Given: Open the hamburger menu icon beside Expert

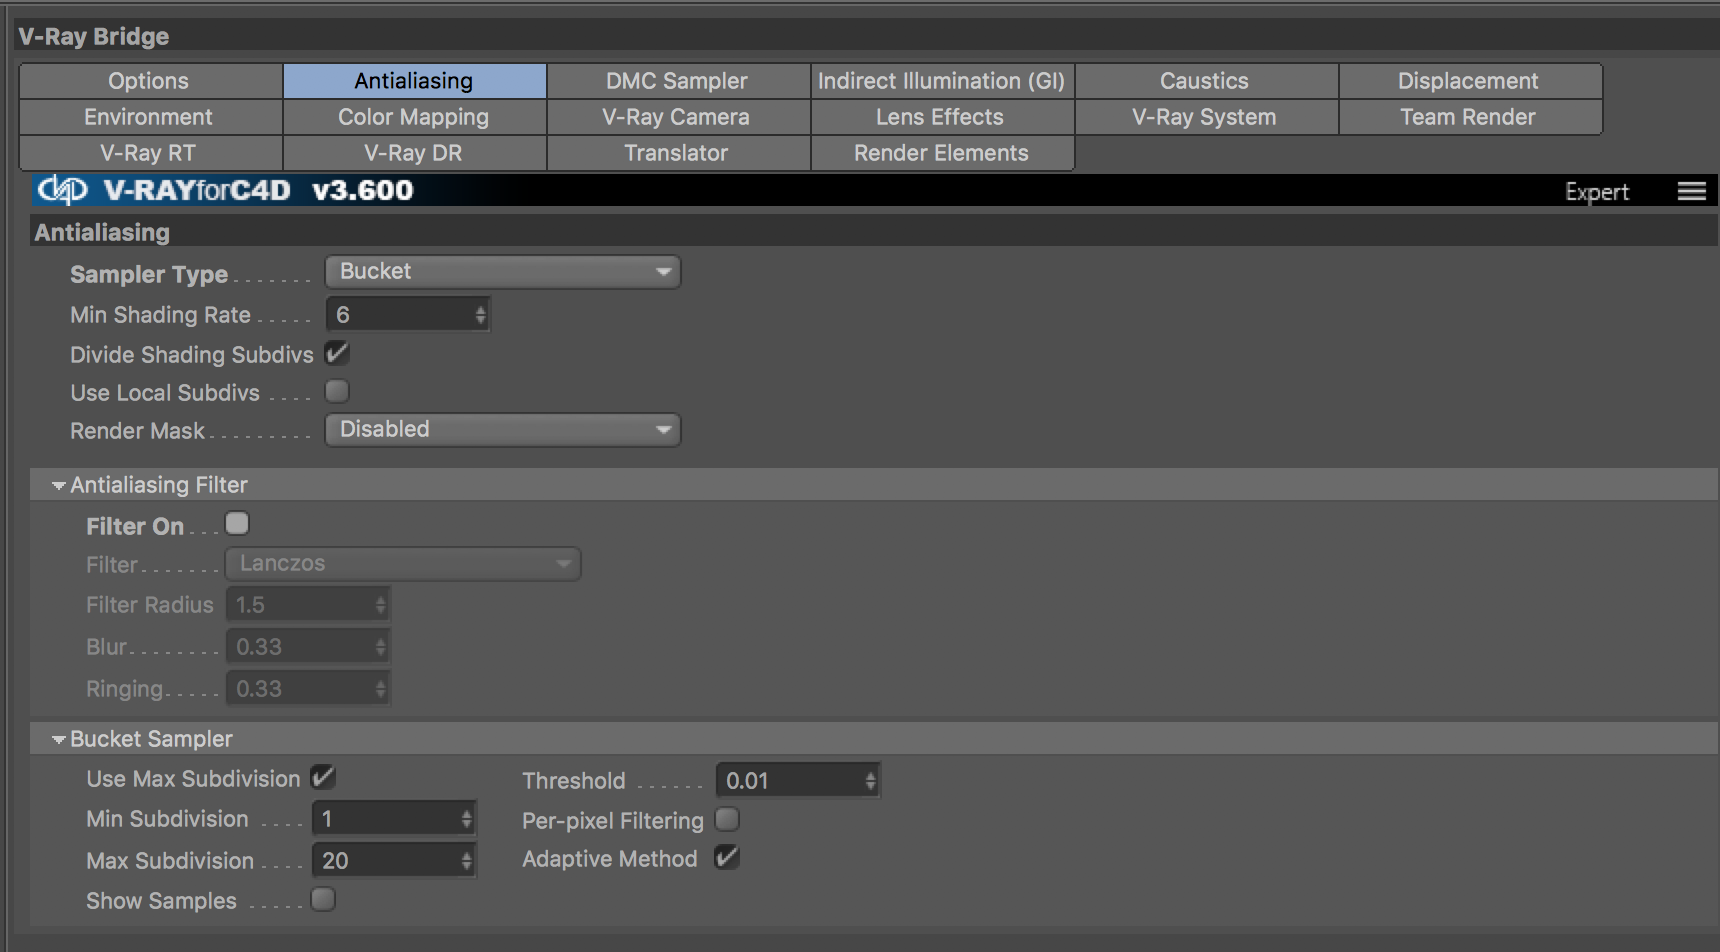Looking at the screenshot, I should point(1691,191).
